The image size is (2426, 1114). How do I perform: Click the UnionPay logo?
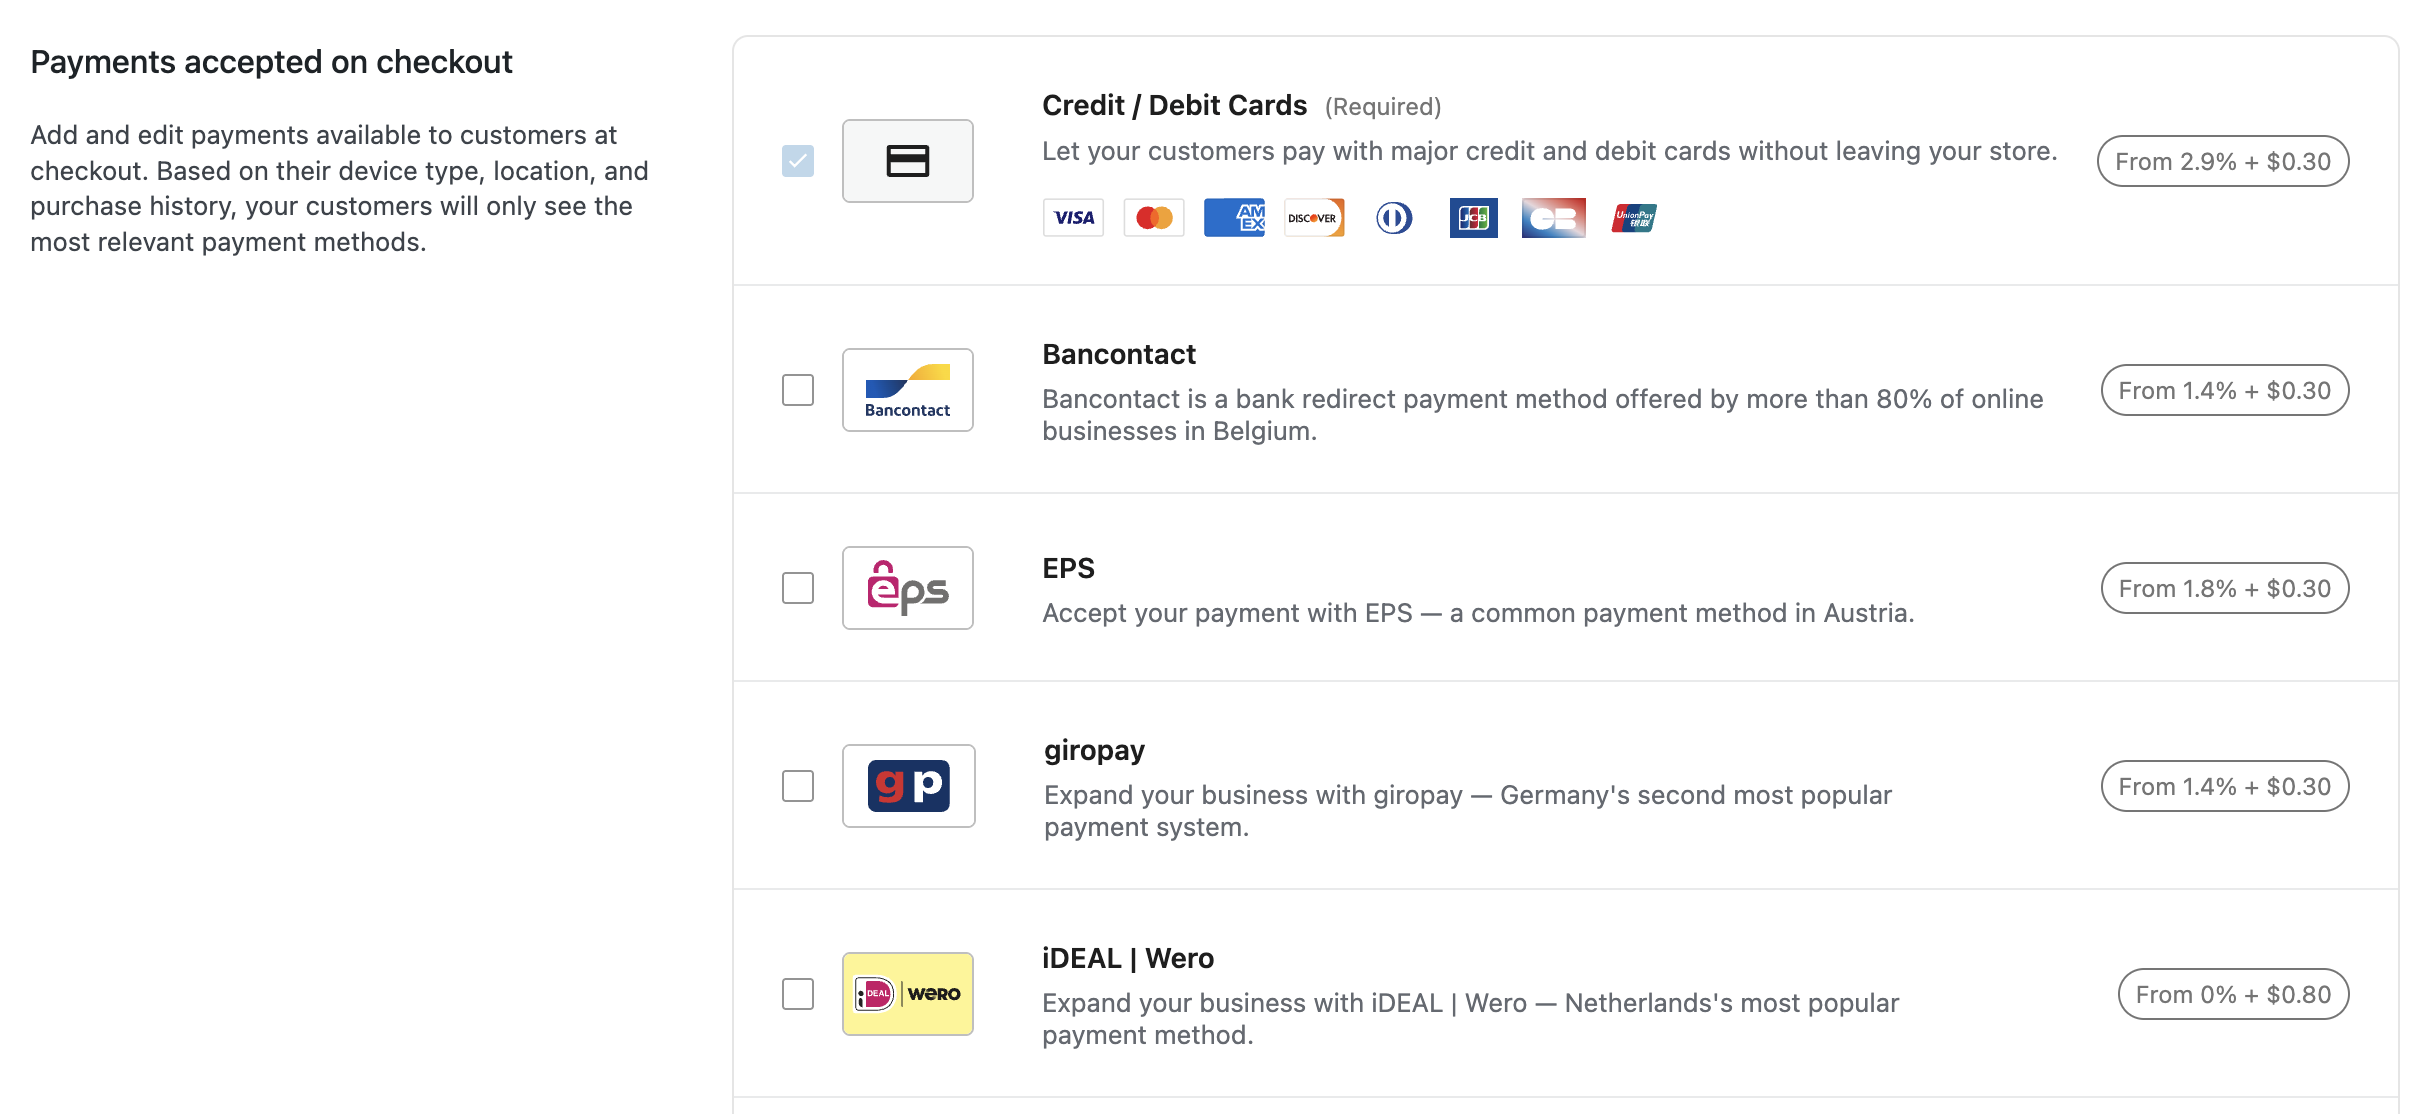point(1634,218)
